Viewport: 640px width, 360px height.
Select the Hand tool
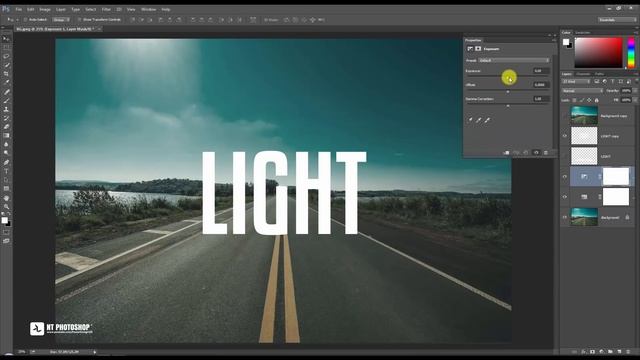point(6,198)
